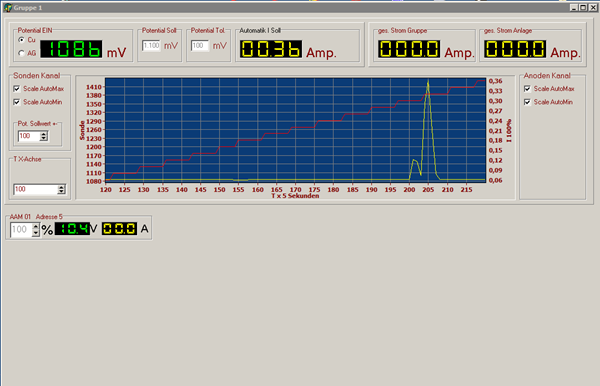
Task: Click the Potential Tol. input field
Action: tap(200, 46)
